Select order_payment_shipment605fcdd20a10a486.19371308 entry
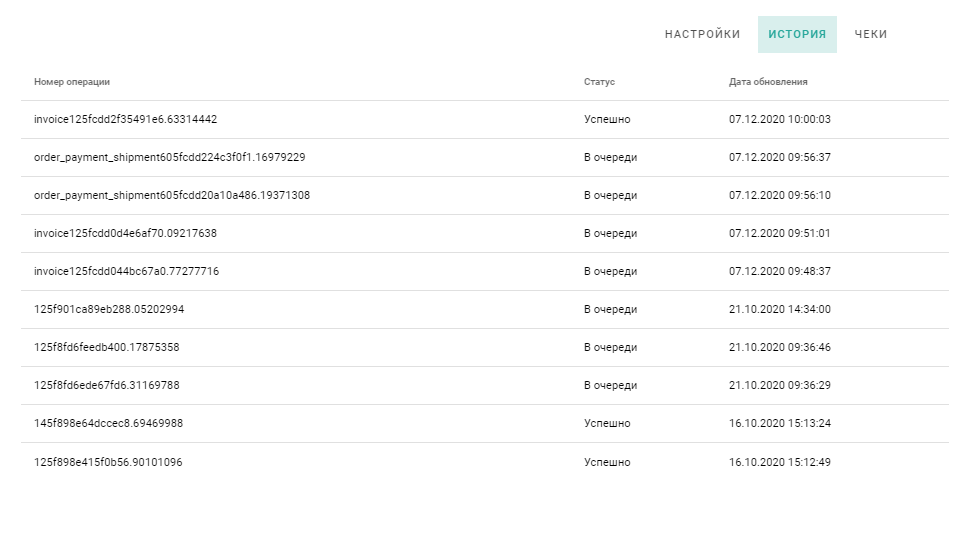Image resolution: width=963 pixels, height=552 pixels. click(485, 195)
